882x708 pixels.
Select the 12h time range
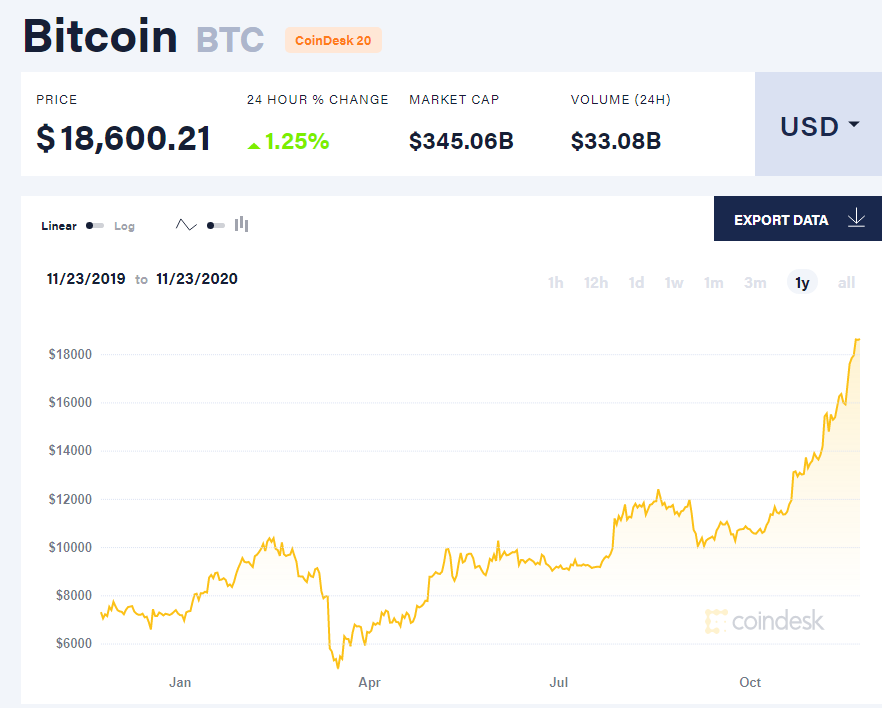[596, 283]
